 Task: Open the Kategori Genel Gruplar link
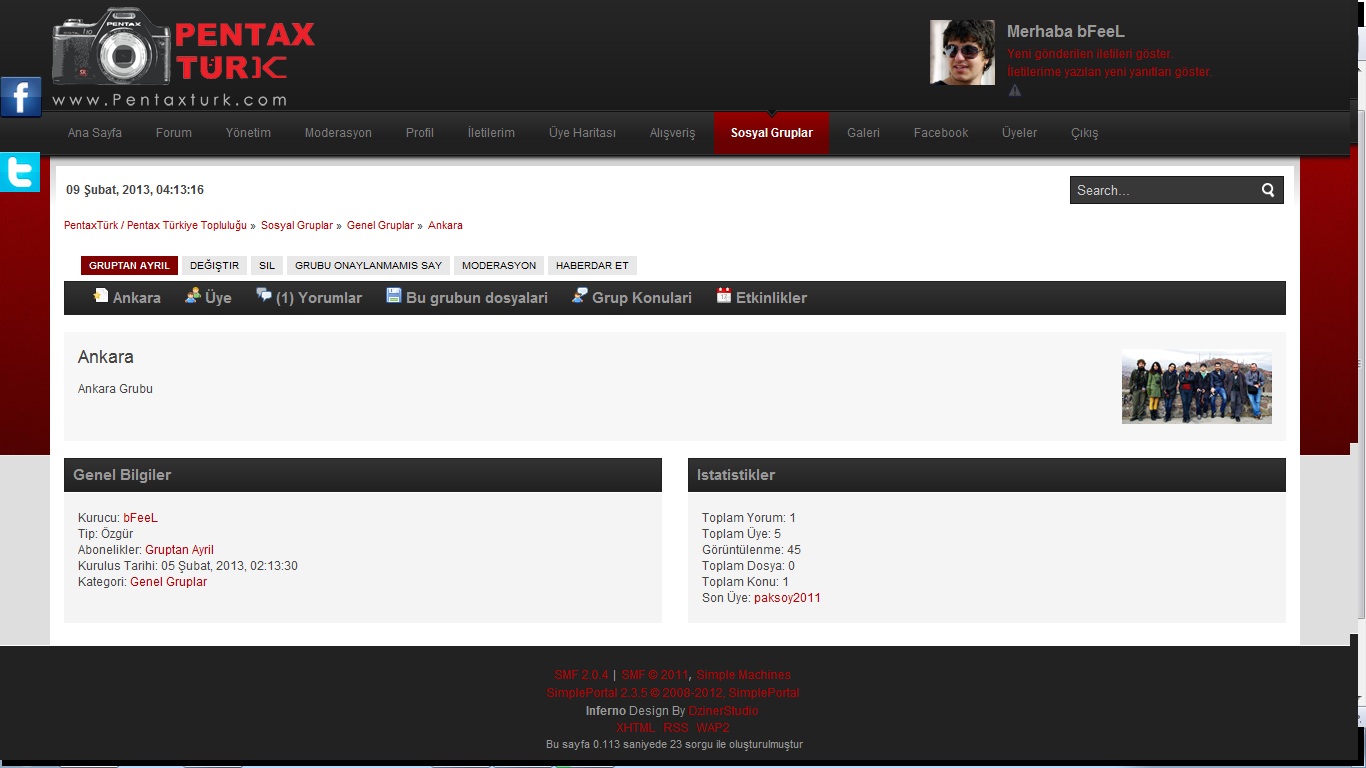pos(168,582)
